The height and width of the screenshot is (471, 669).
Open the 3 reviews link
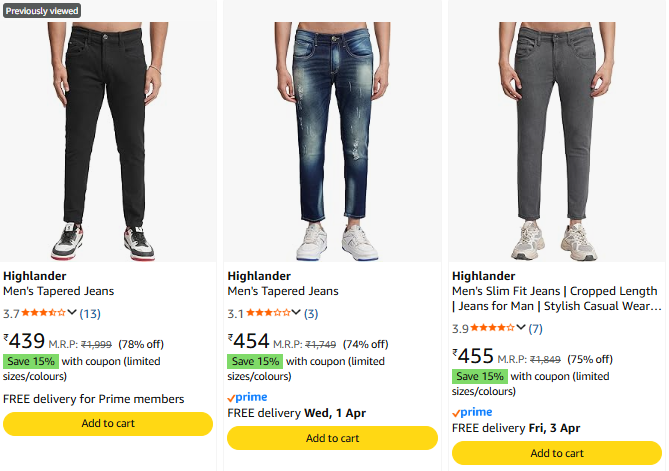pyautogui.click(x=311, y=314)
